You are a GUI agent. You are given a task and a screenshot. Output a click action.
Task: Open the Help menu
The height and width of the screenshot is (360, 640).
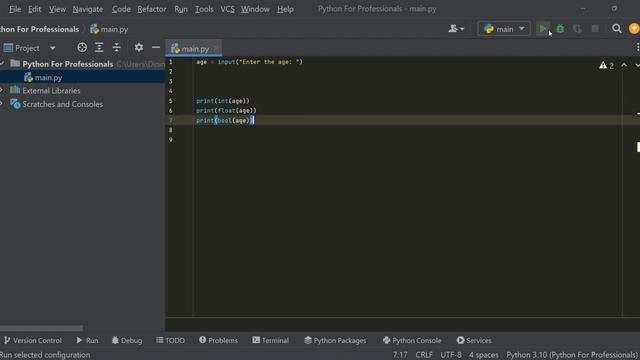[285, 9]
